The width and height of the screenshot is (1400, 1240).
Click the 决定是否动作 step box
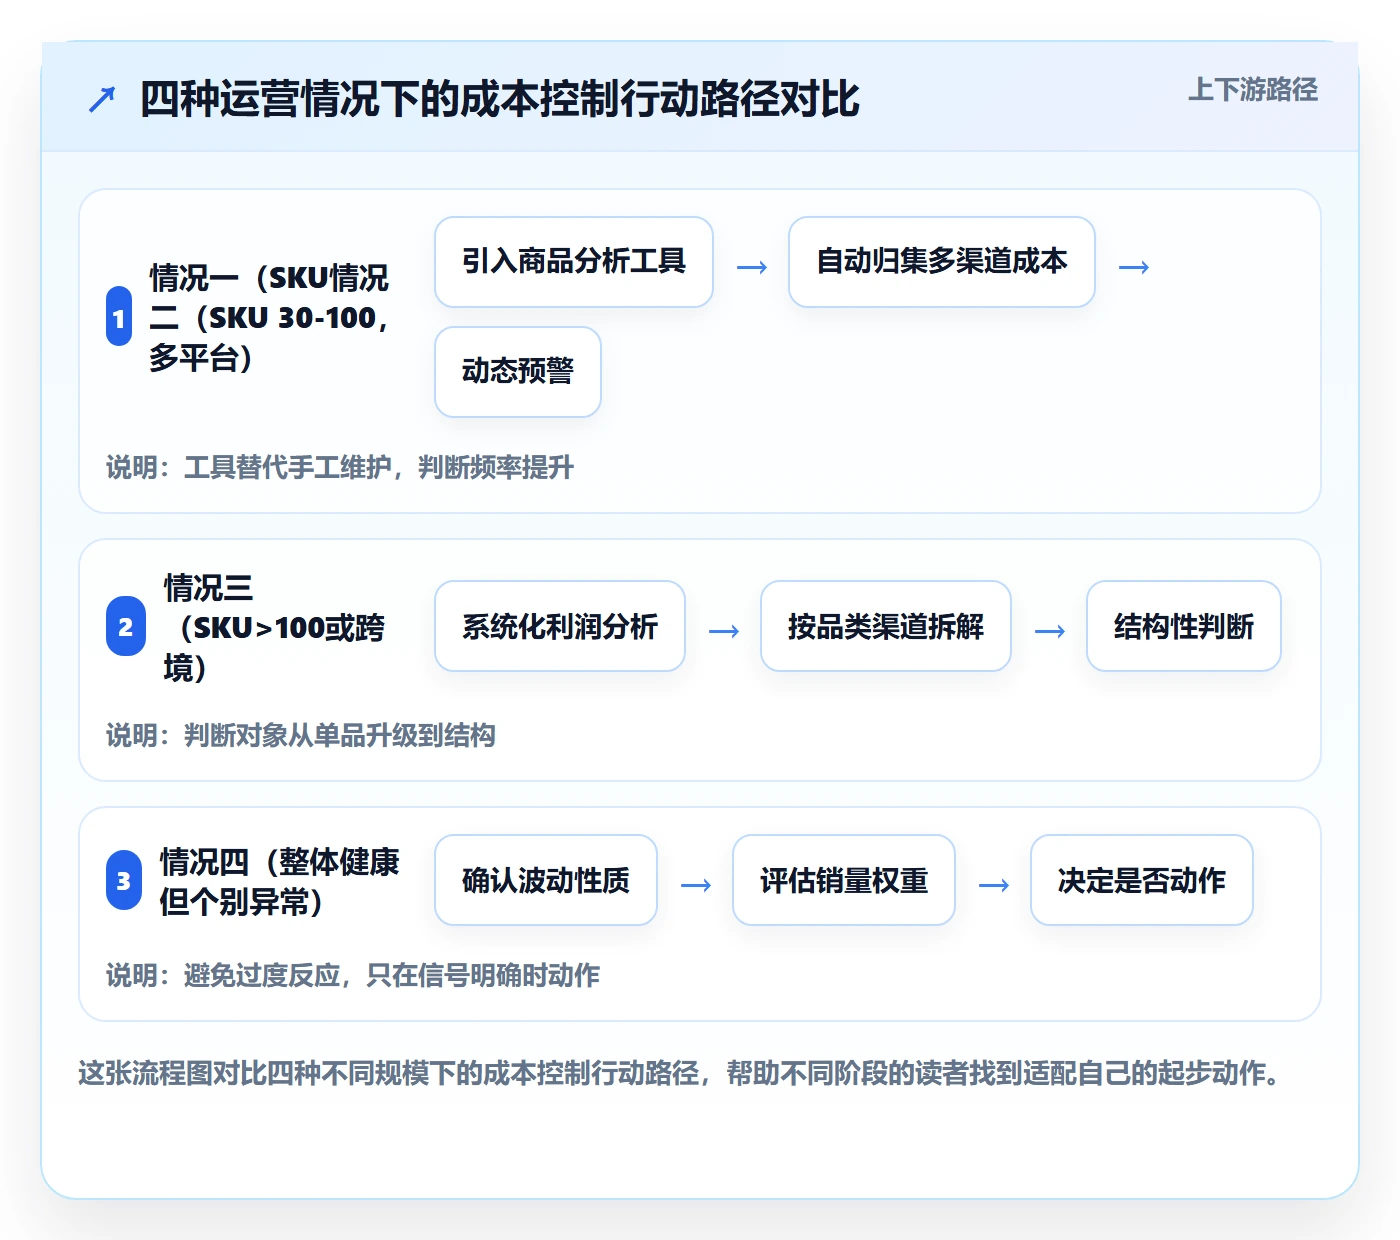click(1142, 880)
